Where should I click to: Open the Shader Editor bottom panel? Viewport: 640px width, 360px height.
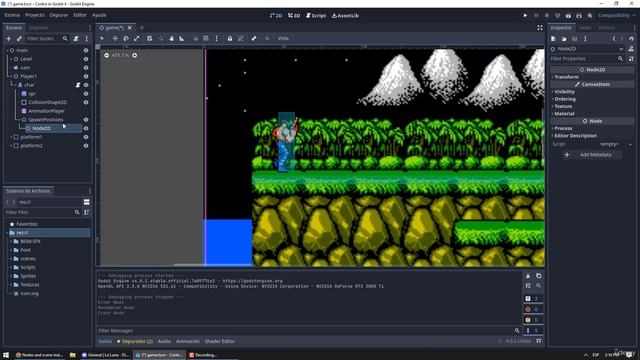click(x=220, y=341)
